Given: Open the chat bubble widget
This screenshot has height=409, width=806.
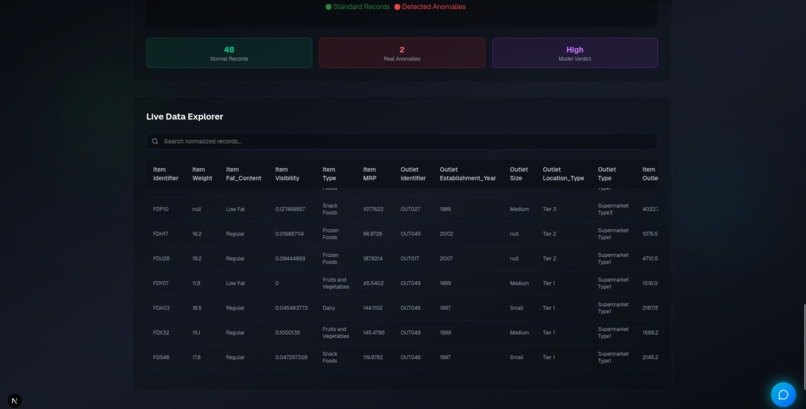Looking at the screenshot, I should pyautogui.click(x=783, y=394).
